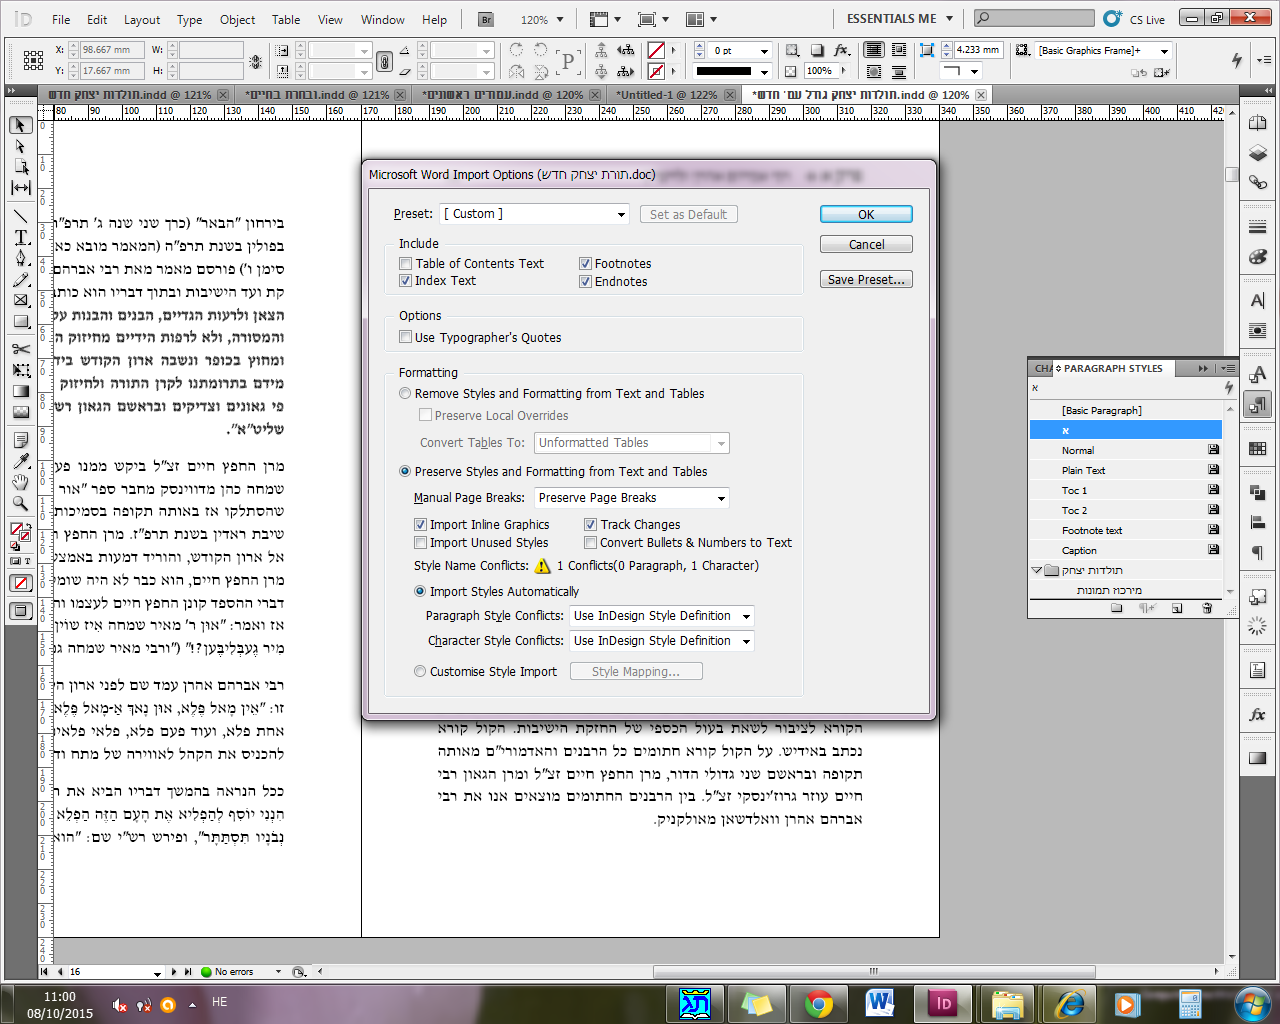The height and width of the screenshot is (1024, 1280).
Task: Enable Import Unused Styles checkbox
Action: click(421, 543)
